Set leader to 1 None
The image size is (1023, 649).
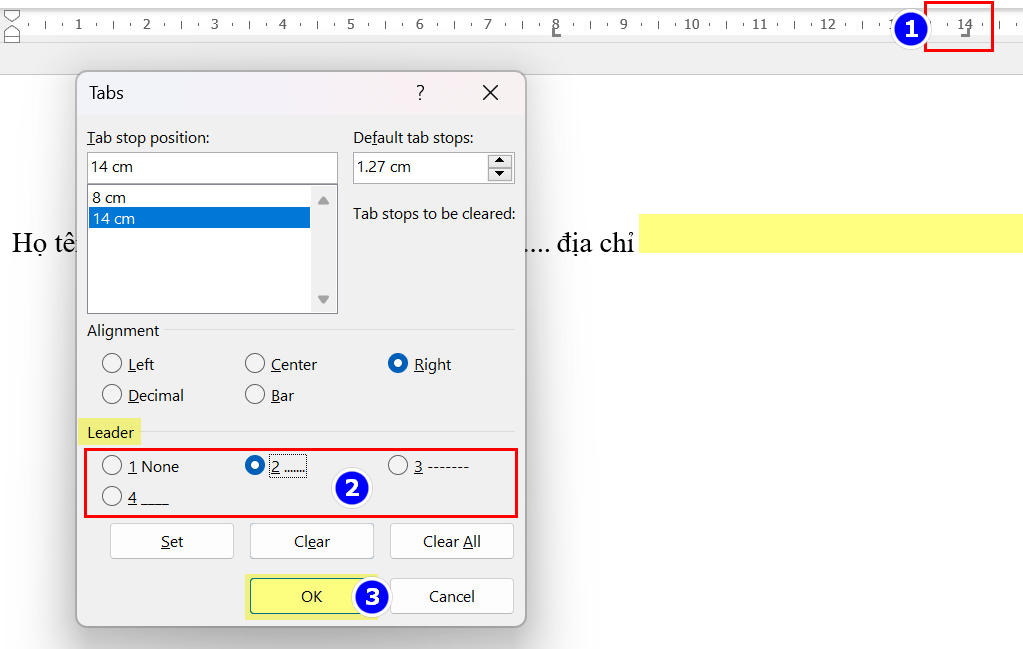(x=112, y=466)
